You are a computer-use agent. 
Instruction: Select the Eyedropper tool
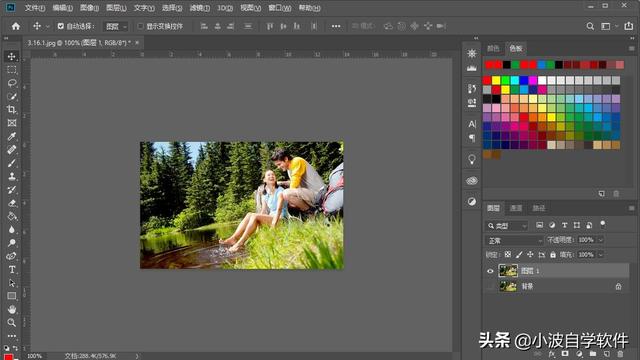click(x=11, y=136)
